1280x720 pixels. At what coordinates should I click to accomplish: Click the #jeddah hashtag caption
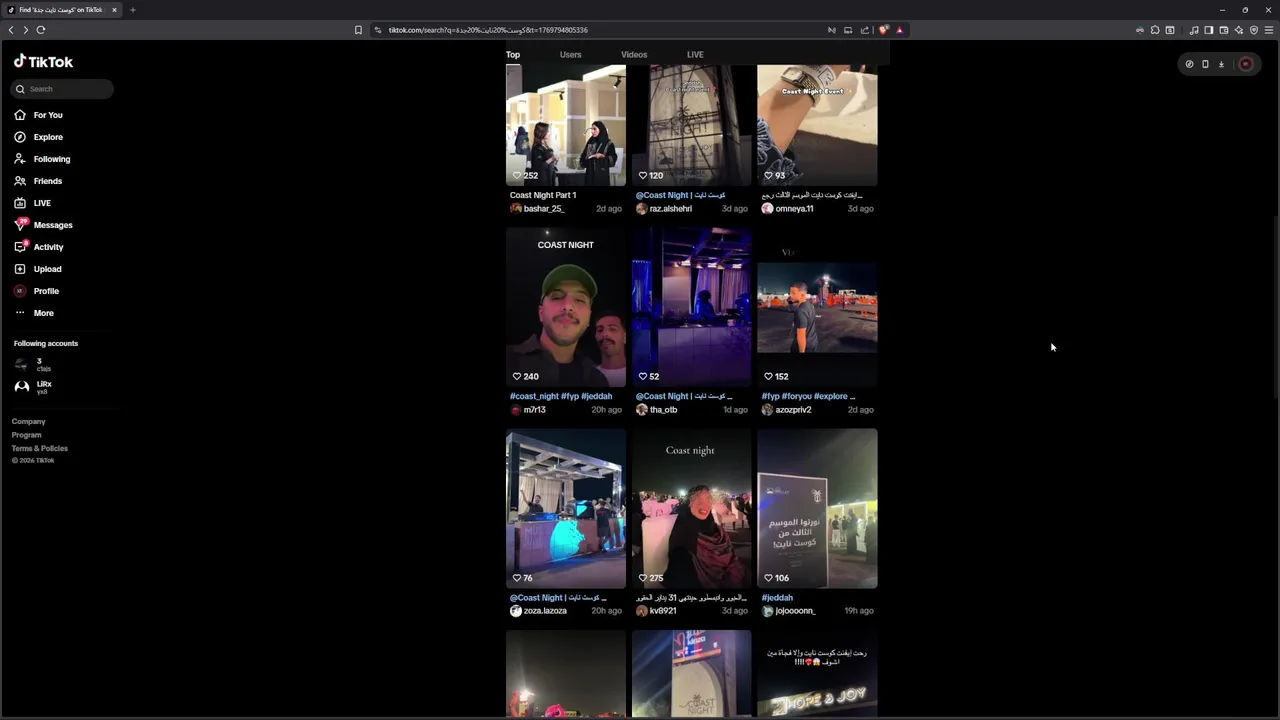click(777, 598)
